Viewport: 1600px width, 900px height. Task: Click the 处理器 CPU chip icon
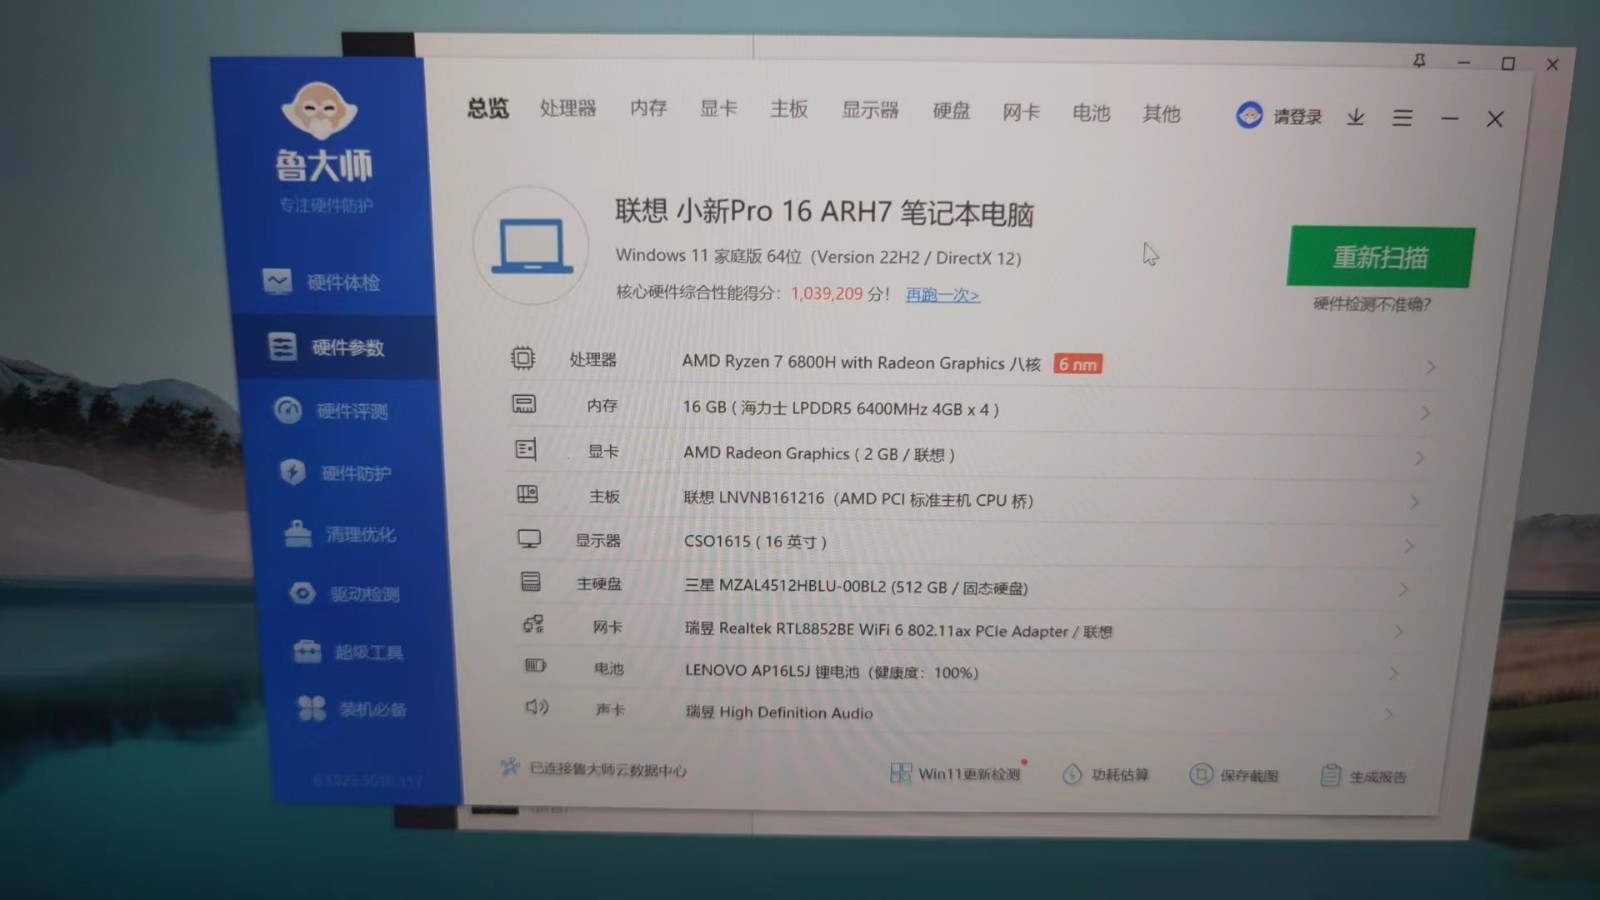click(x=522, y=358)
